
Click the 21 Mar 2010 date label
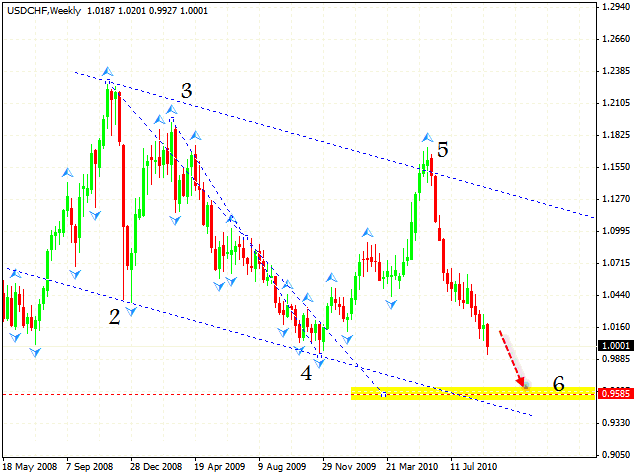412,467
